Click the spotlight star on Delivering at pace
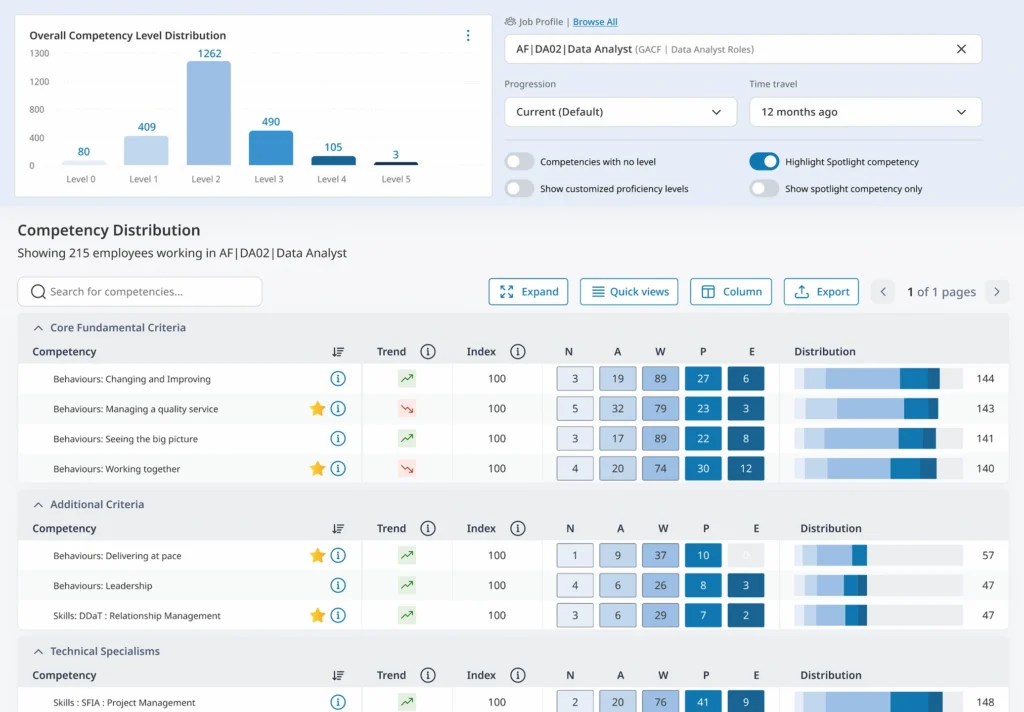The image size is (1024, 712). click(x=317, y=555)
